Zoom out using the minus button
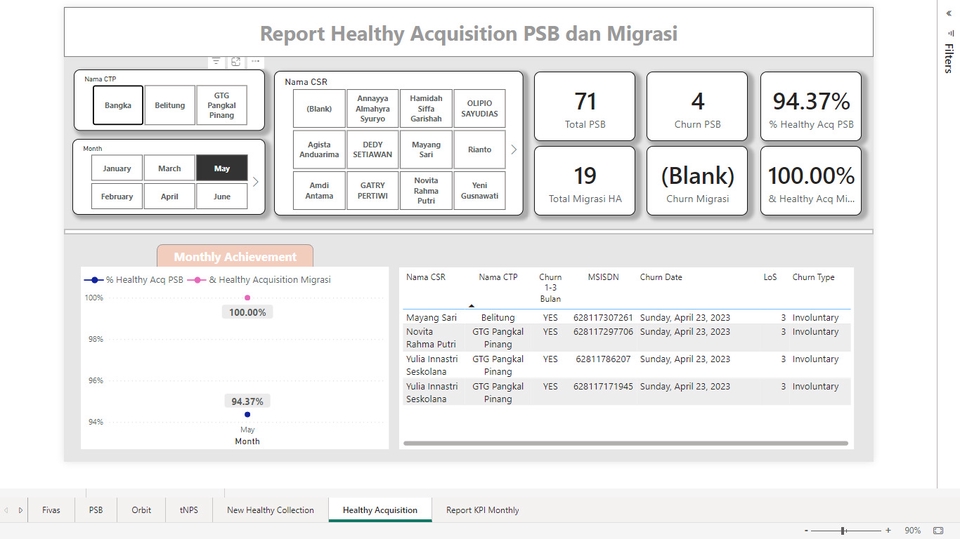Viewport: 960px width, 539px height. pos(806,530)
